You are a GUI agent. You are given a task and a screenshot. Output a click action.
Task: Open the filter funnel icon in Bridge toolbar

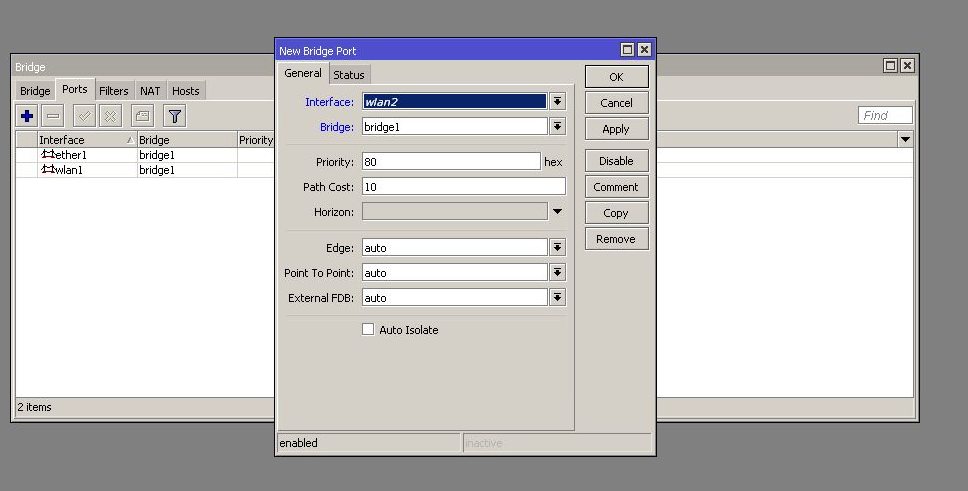175,115
